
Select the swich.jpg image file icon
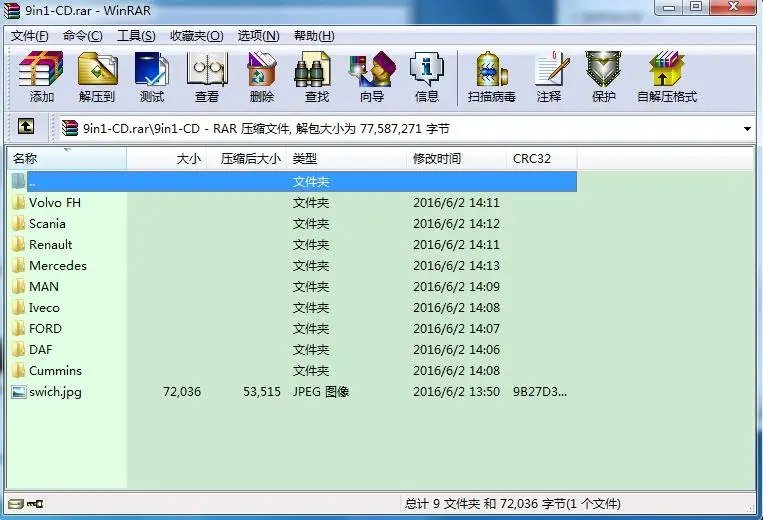18,392
